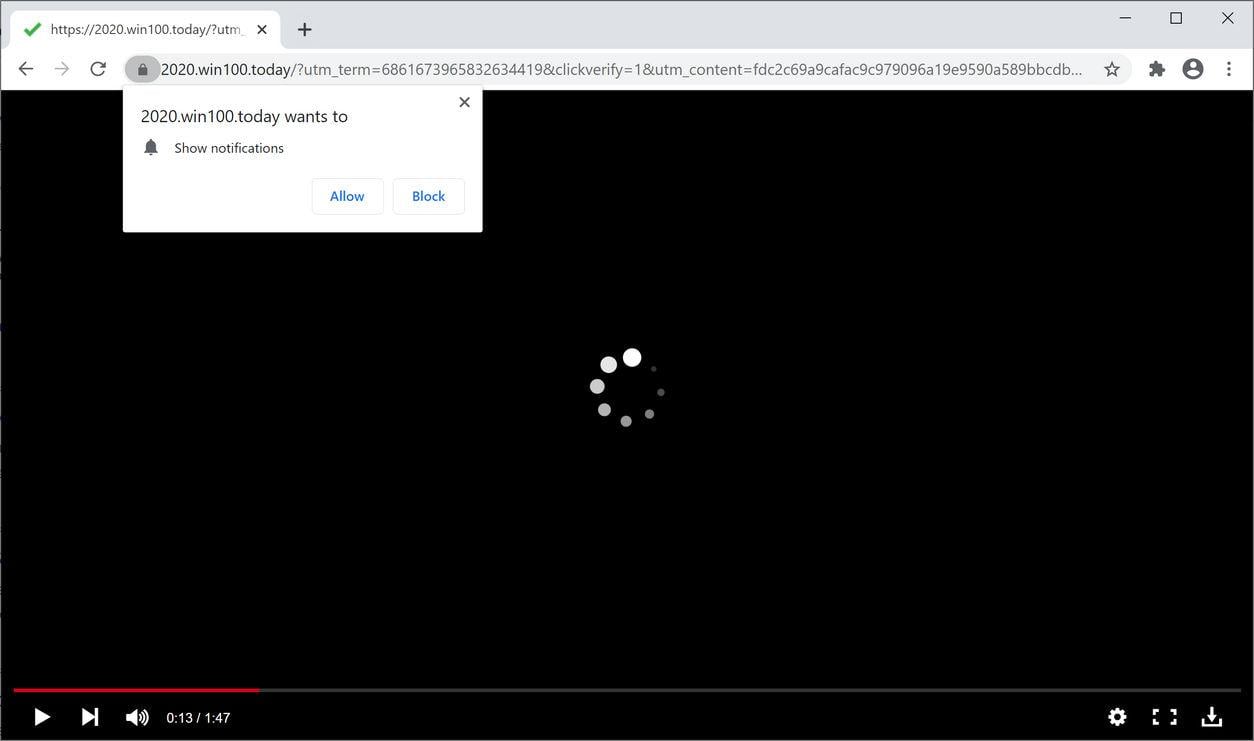Reload the current page

pos(98,69)
